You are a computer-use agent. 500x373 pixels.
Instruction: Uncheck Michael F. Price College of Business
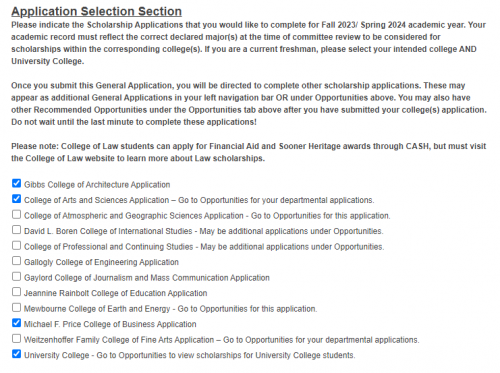pyautogui.click(x=16, y=323)
